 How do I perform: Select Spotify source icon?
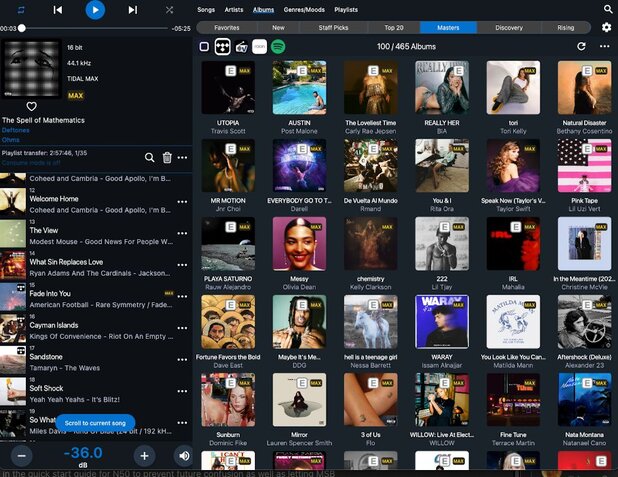coord(278,47)
